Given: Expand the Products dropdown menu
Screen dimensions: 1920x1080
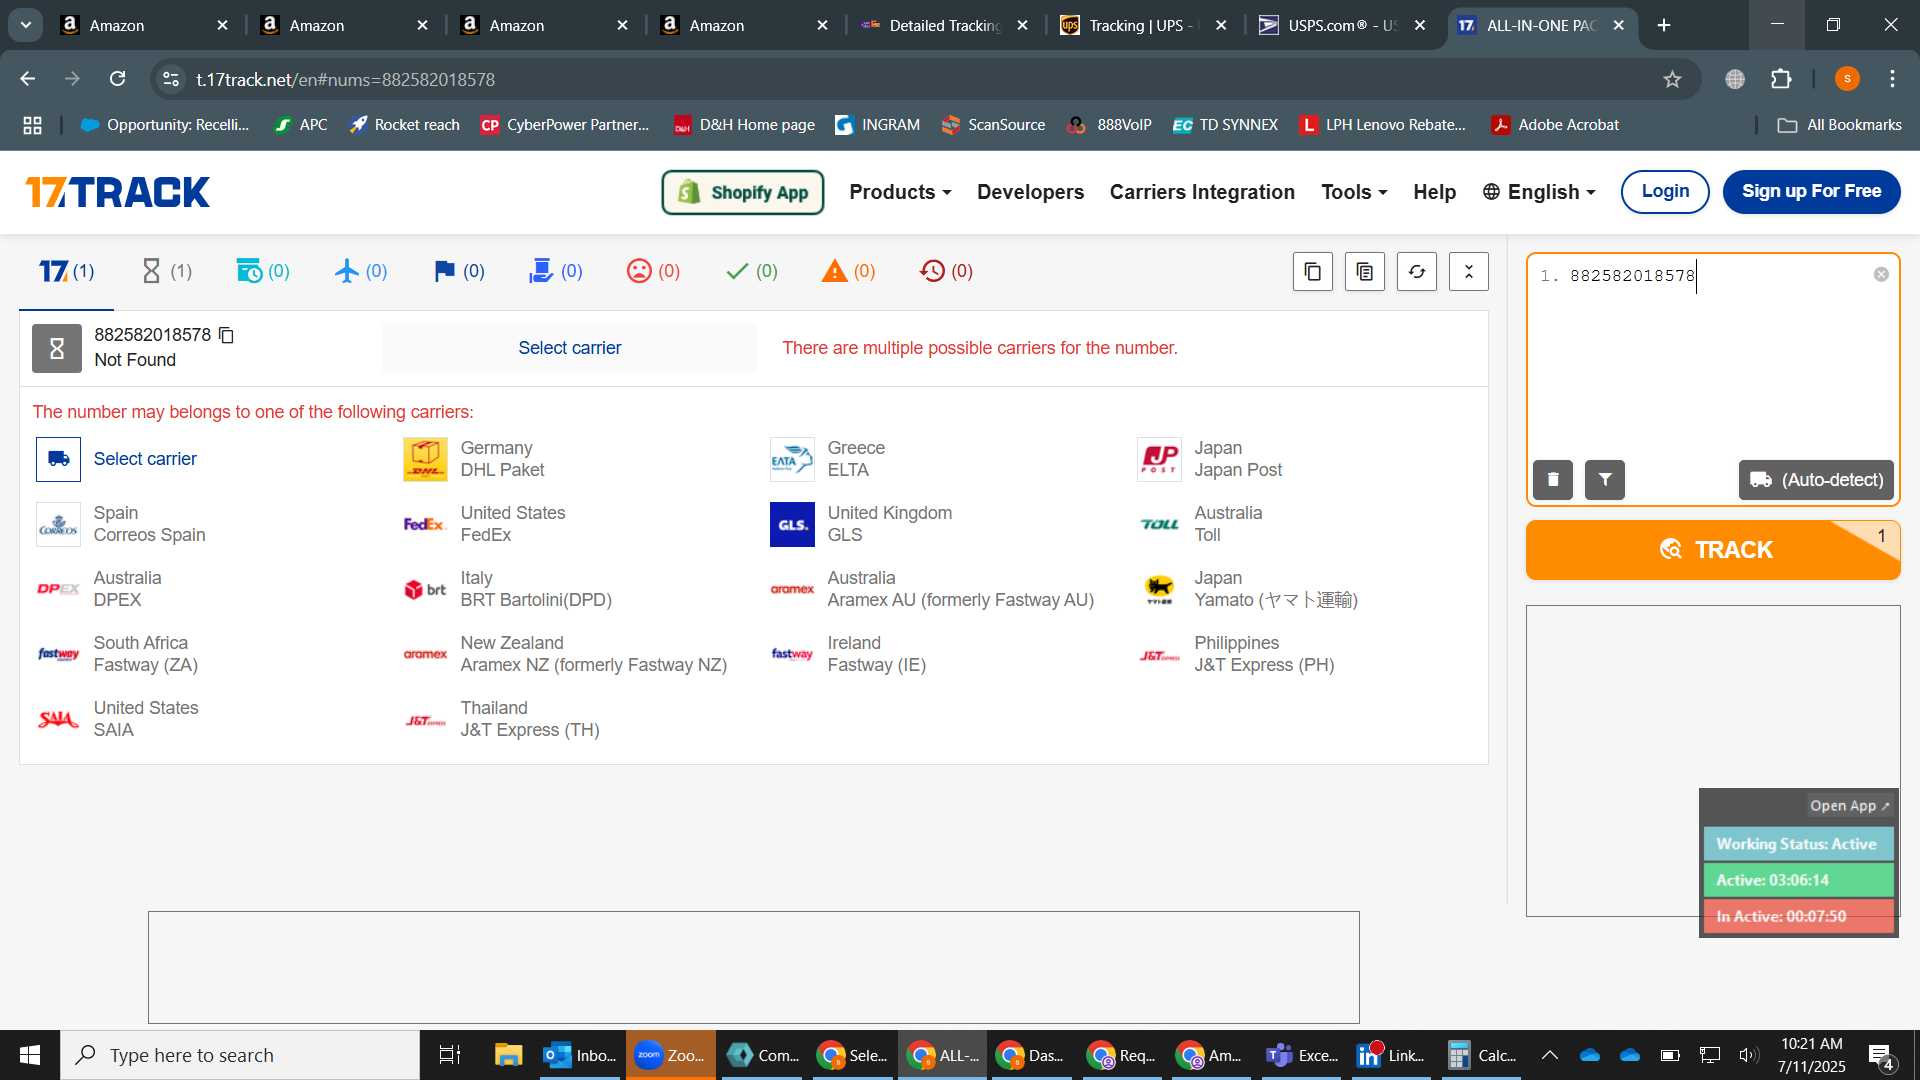Looking at the screenshot, I should [x=900, y=192].
